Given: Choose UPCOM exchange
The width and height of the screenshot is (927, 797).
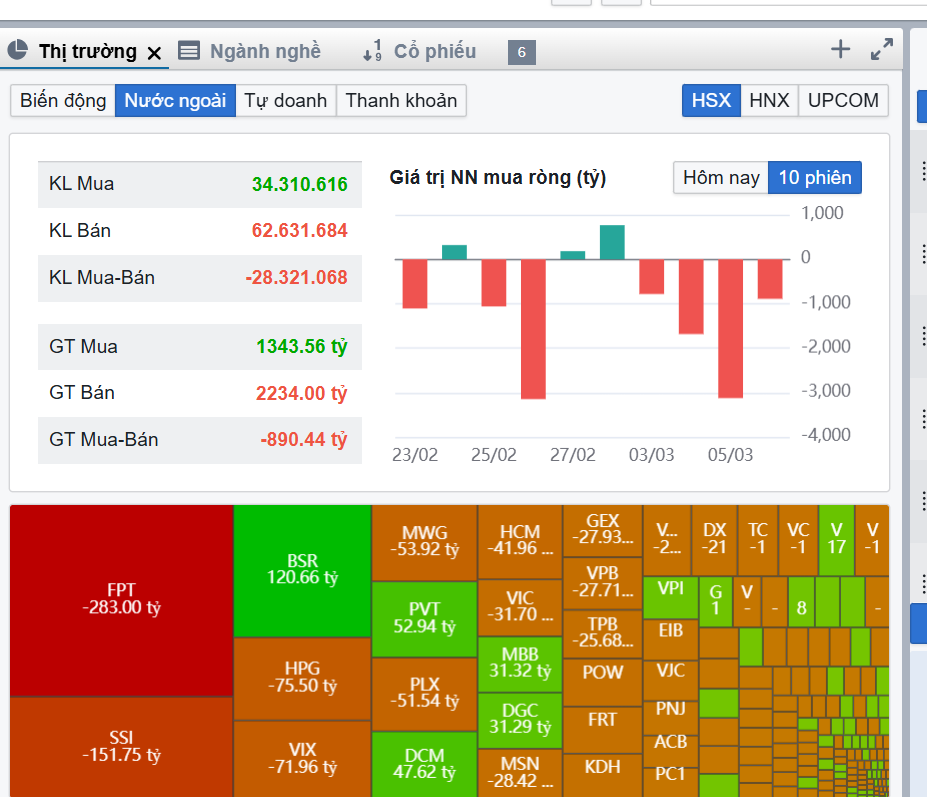Looking at the screenshot, I should coord(843,101).
